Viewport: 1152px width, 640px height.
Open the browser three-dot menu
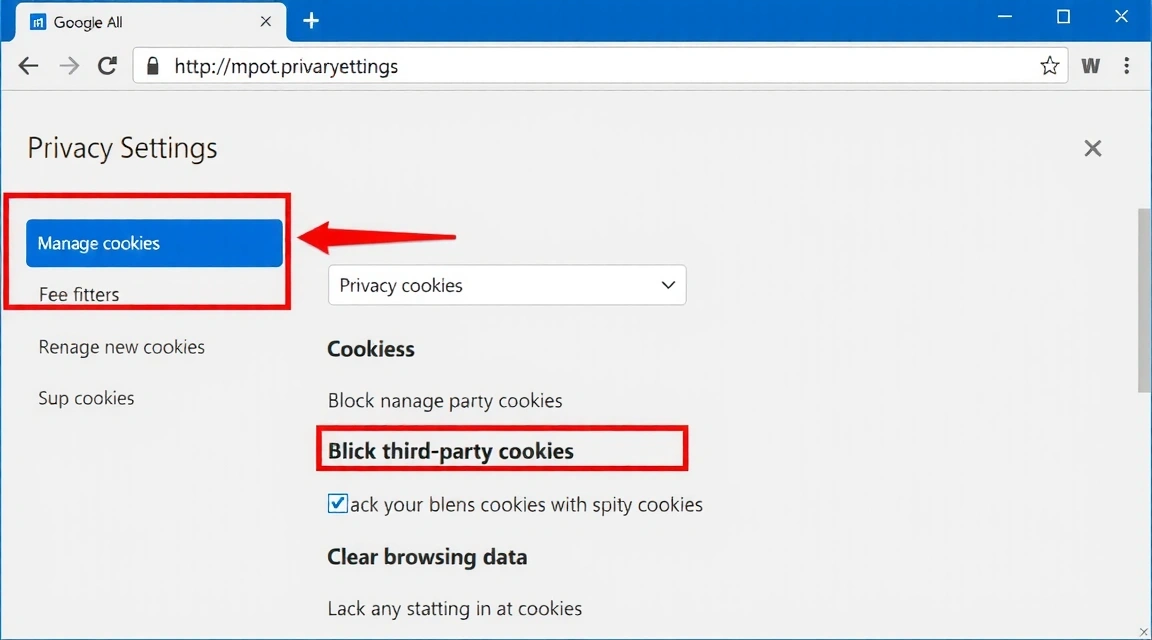tap(1126, 65)
